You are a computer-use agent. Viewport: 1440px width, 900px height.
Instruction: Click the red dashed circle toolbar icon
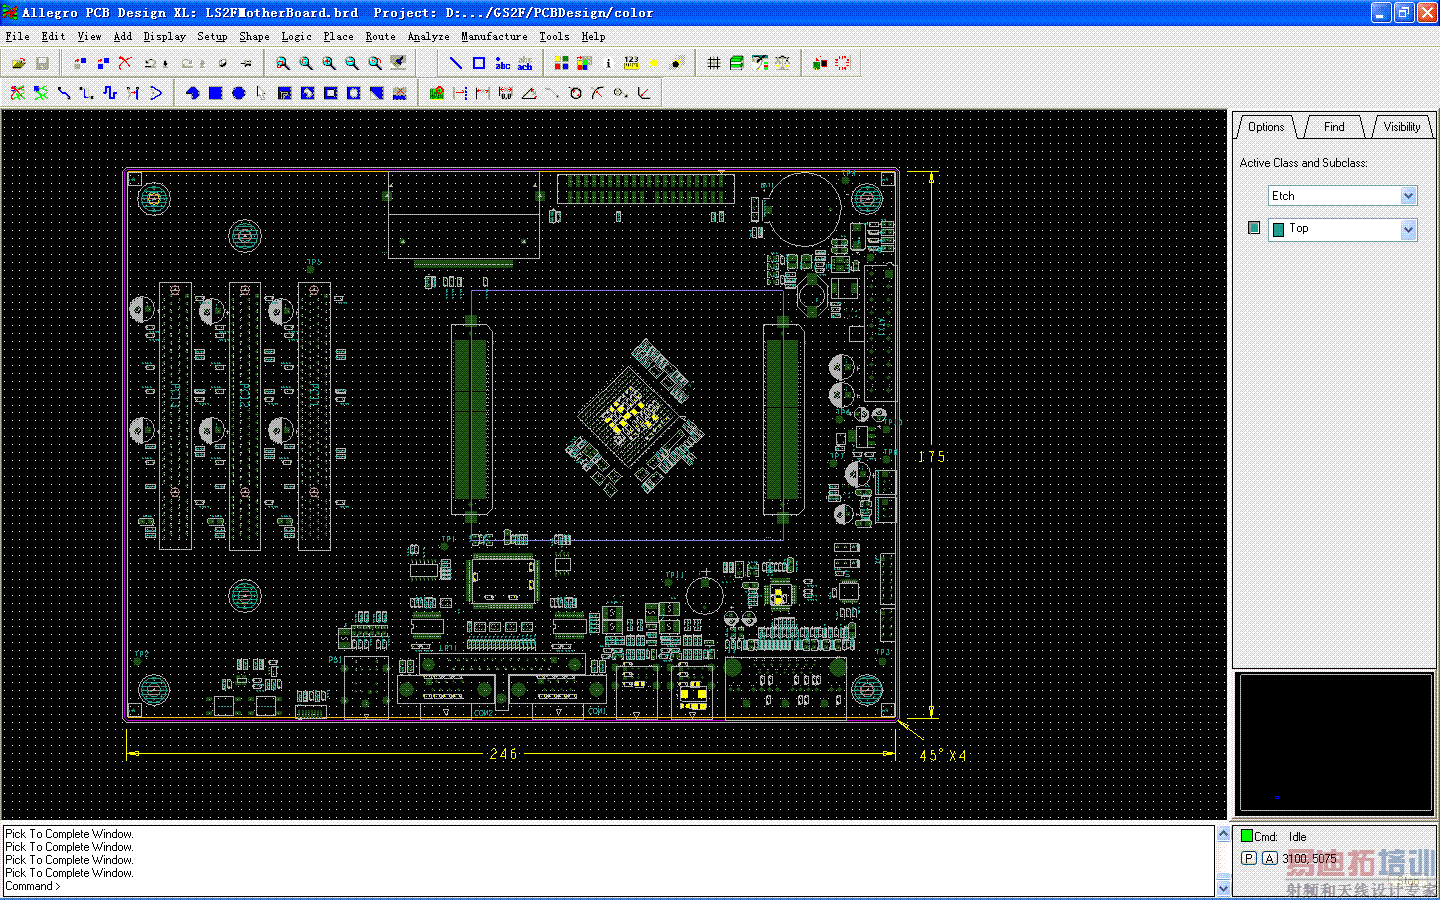pyautogui.click(x=843, y=63)
